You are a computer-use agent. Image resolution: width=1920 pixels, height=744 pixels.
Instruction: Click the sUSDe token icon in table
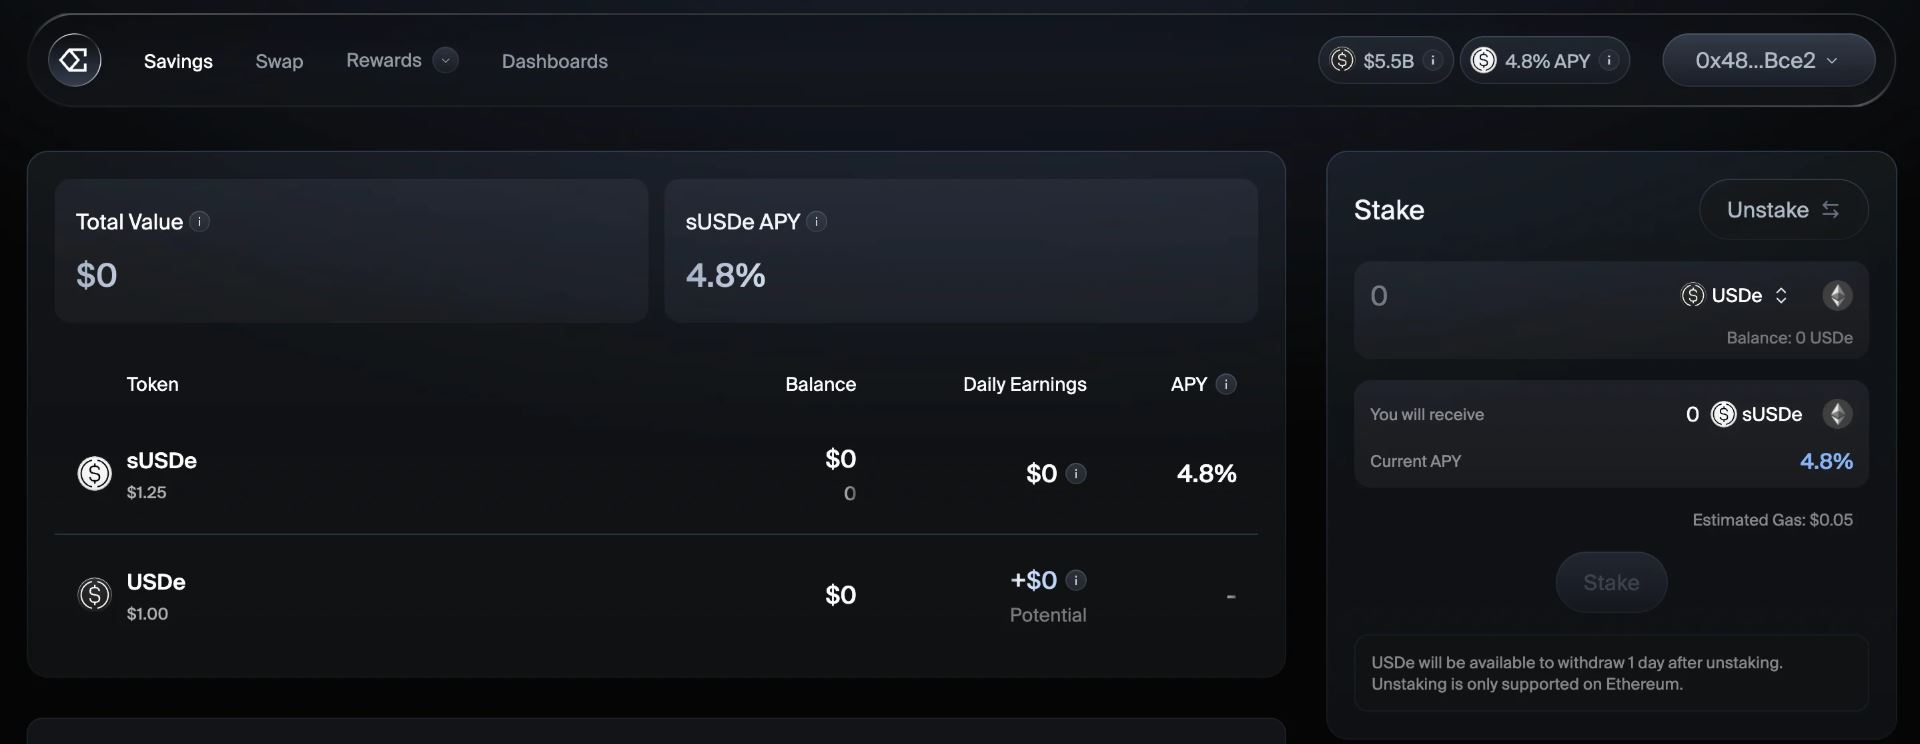(94, 473)
